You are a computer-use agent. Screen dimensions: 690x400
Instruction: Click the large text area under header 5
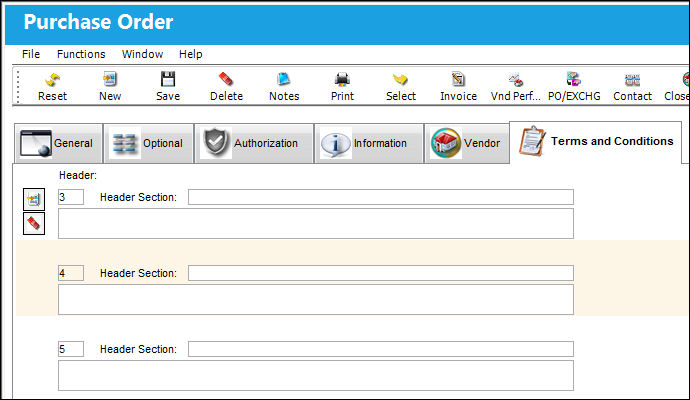click(316, 376)
